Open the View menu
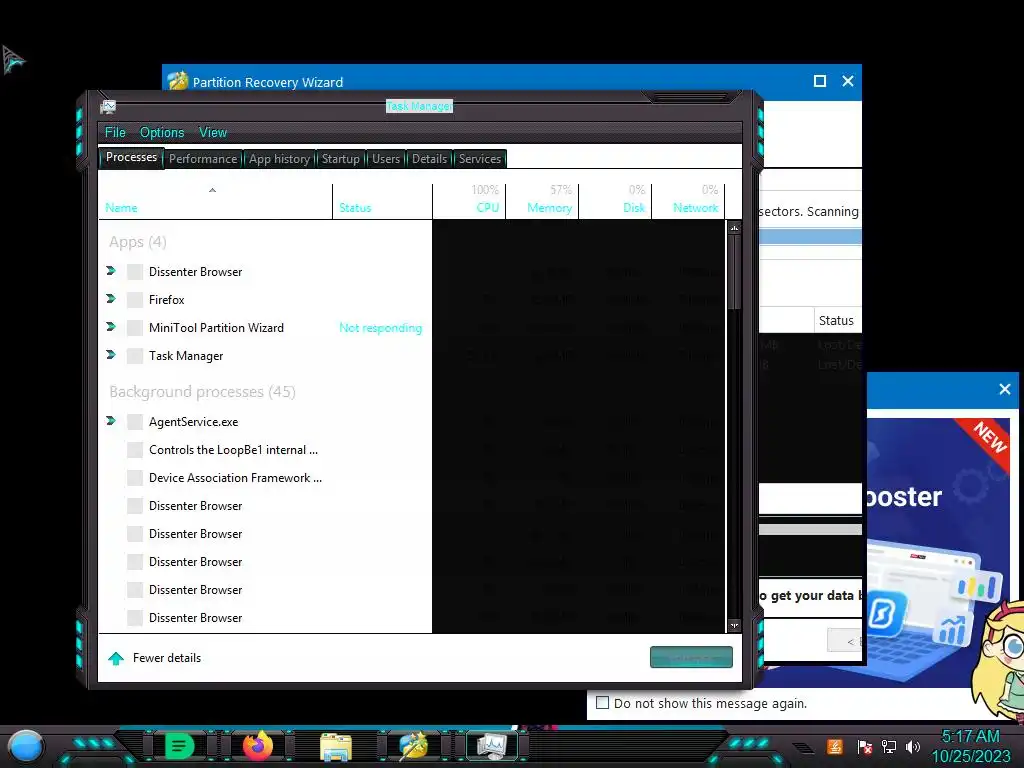This screenshot has width=1024, height=768. pyautogui.click(x=213, y=133)
